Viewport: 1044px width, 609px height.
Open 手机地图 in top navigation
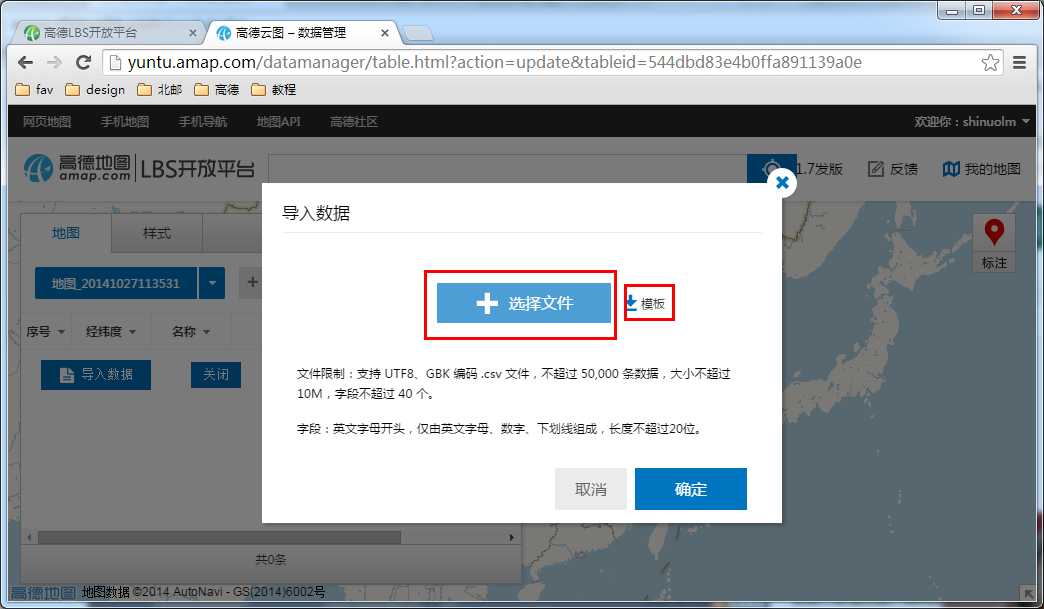point(125,121)
